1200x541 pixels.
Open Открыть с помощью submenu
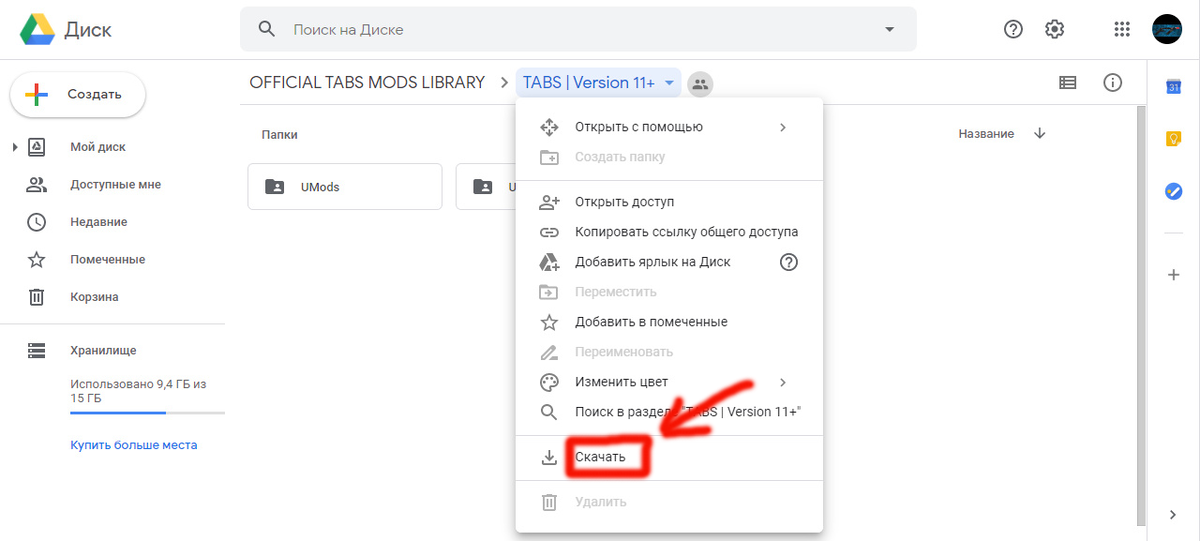pyautogui.click(x=669, y=127)
